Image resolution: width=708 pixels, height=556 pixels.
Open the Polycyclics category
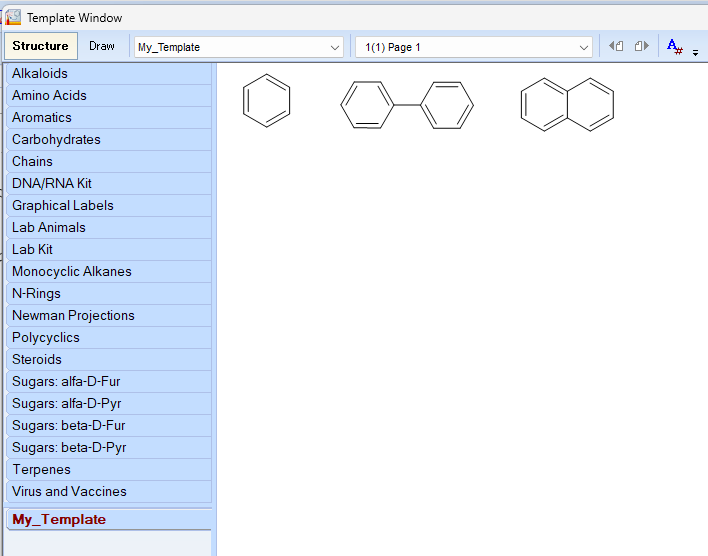point(109,337)
